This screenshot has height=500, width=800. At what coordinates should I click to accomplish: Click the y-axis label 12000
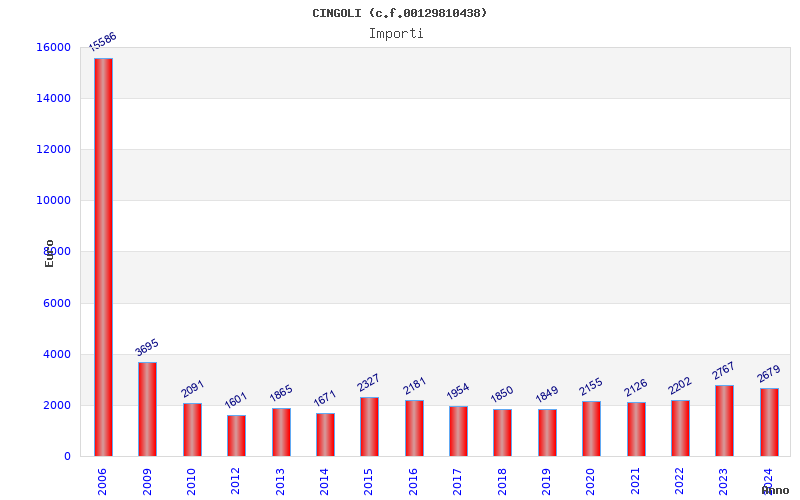pos(54,149)
